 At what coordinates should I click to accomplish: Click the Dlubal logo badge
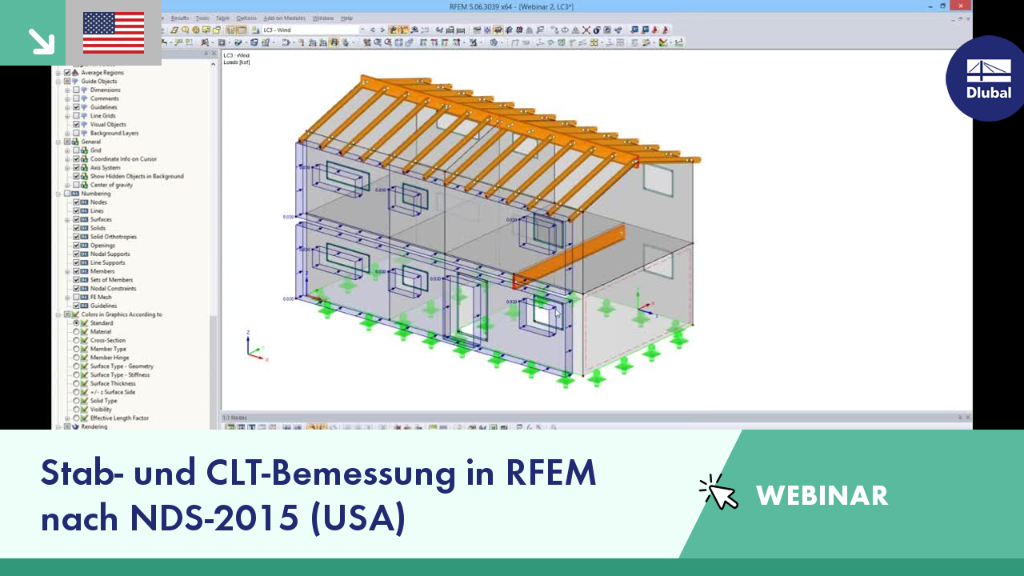pos(987,78)
